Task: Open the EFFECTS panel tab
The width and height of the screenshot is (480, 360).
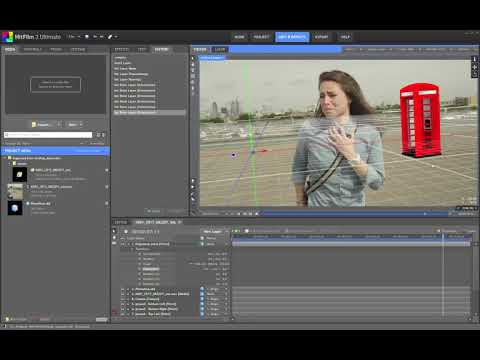Action: (x=122, y=49)
